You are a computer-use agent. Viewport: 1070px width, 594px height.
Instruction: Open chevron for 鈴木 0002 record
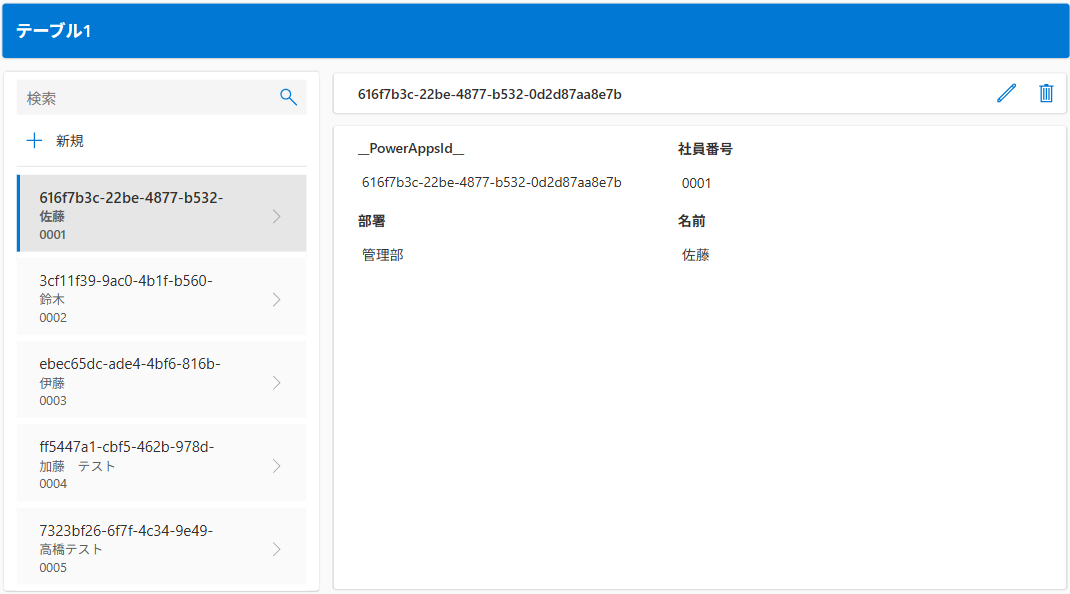[x=276, y=300]
